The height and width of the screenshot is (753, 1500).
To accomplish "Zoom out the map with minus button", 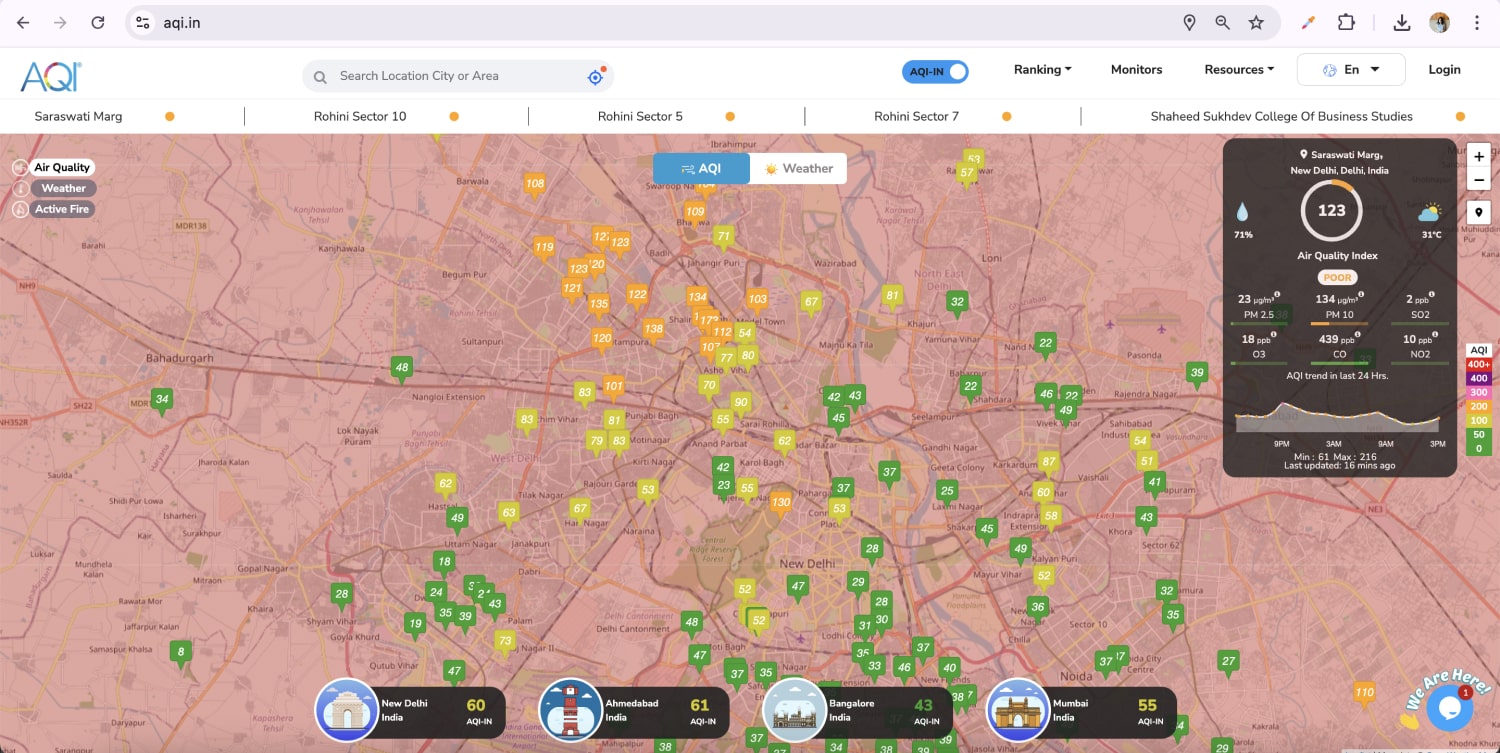I will [1479, 180].
